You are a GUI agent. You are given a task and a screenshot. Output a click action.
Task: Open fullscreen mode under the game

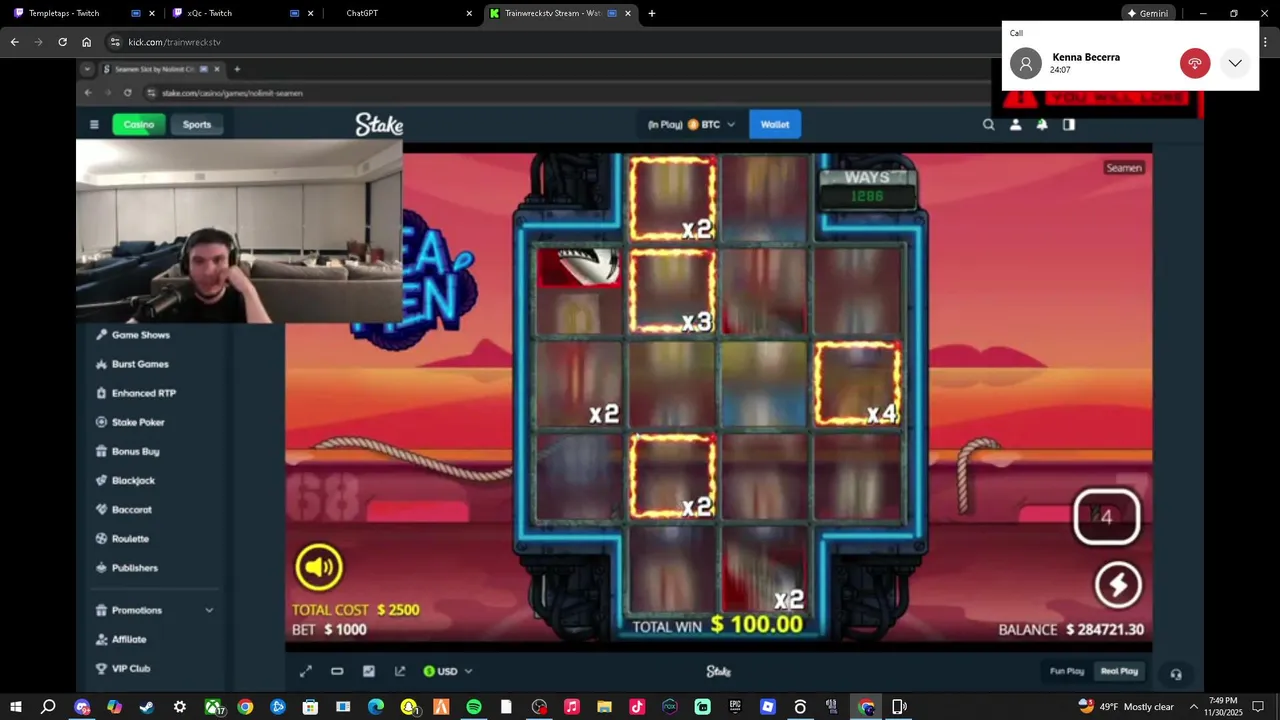pos(306,671)
